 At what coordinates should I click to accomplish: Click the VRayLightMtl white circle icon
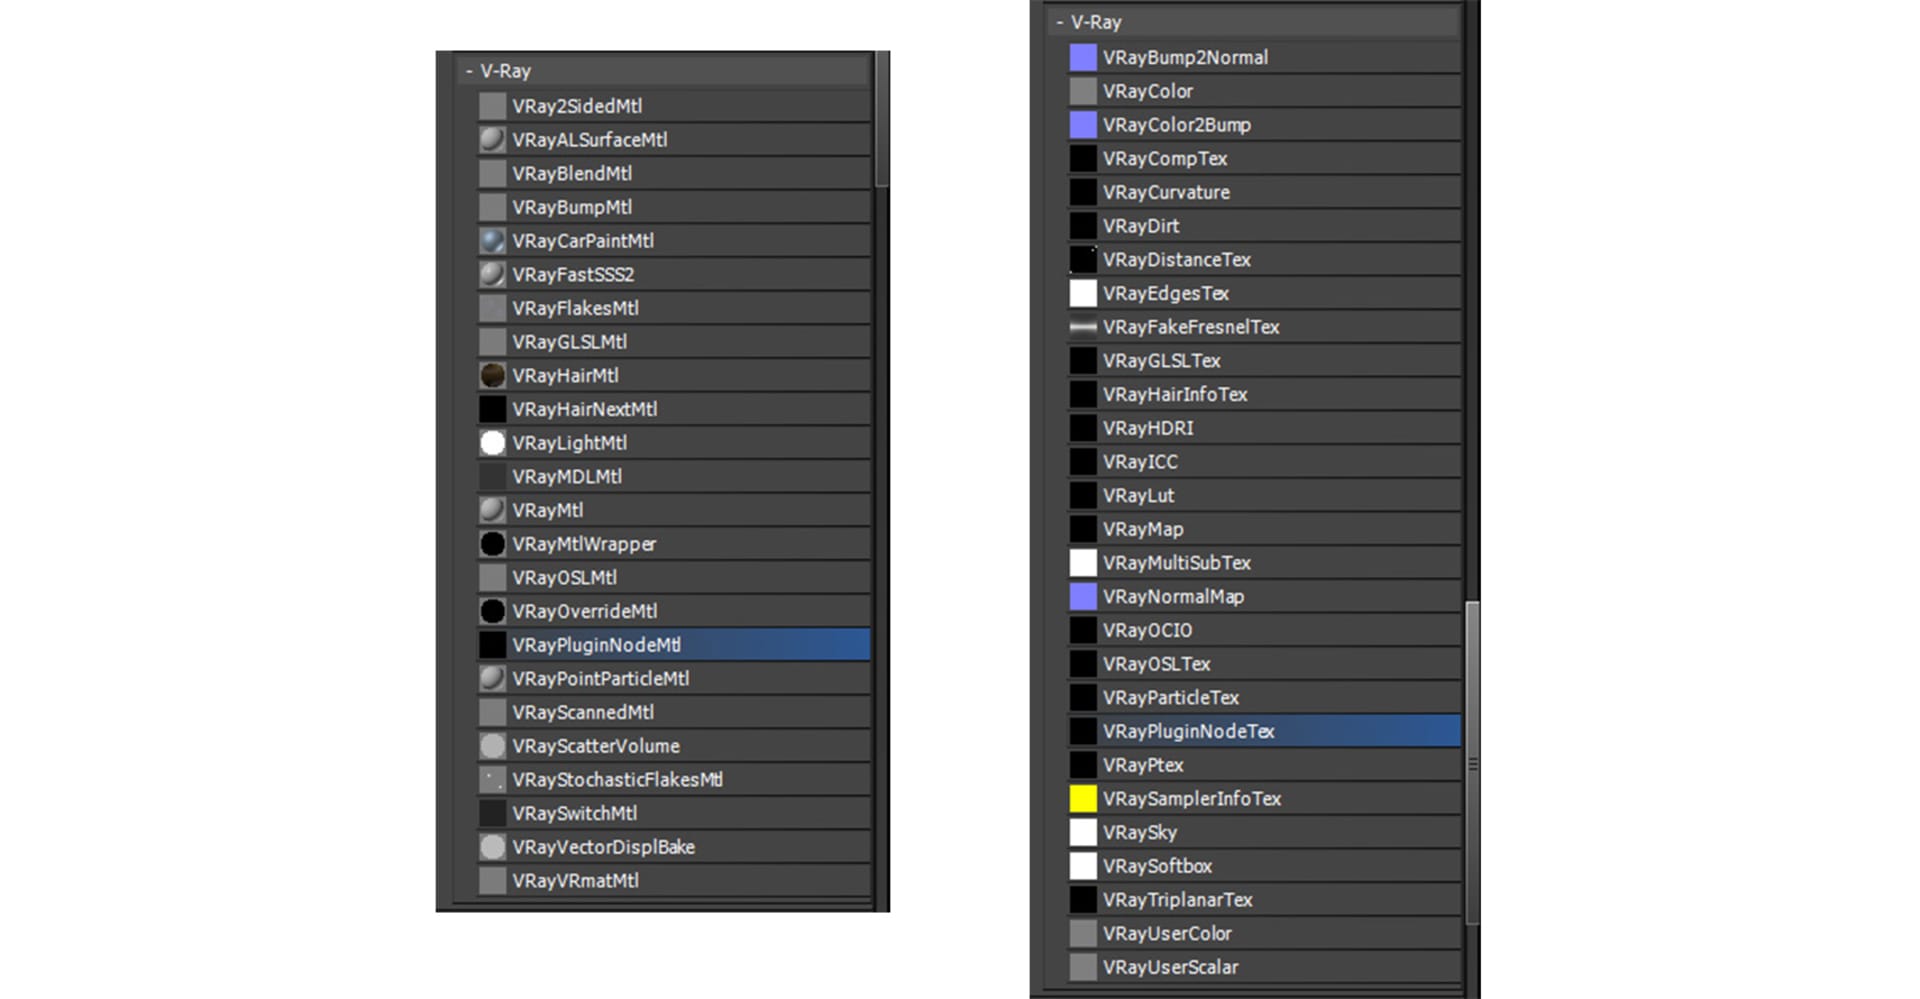[x=492, y=443]
